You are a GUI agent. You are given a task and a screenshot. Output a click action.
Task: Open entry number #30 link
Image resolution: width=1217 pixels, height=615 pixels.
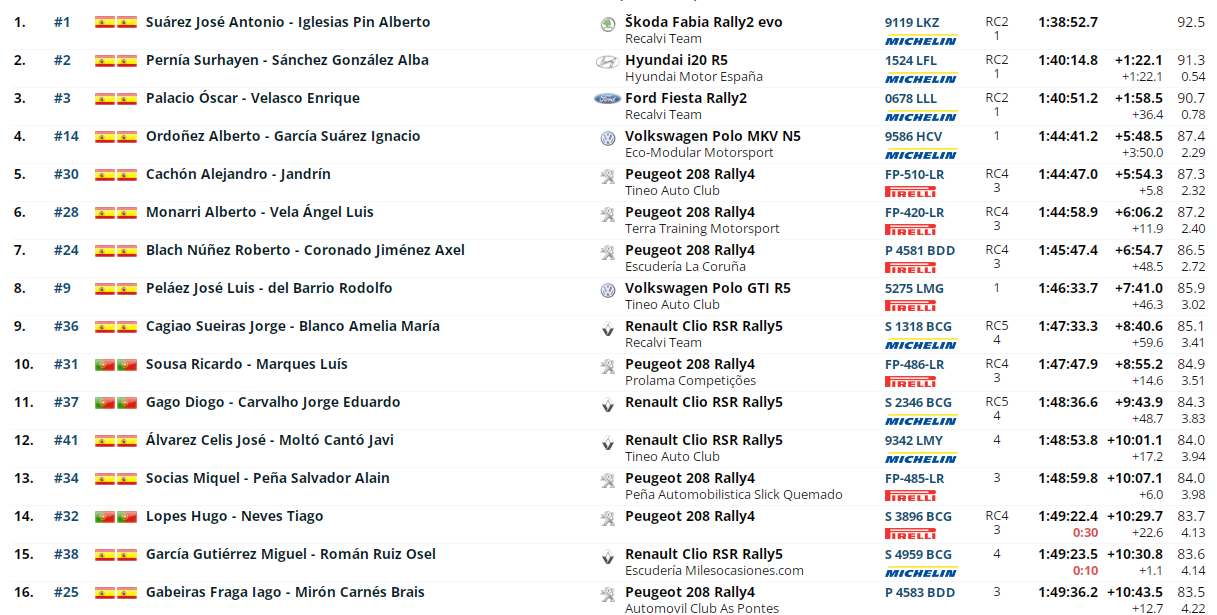(66, 174)
